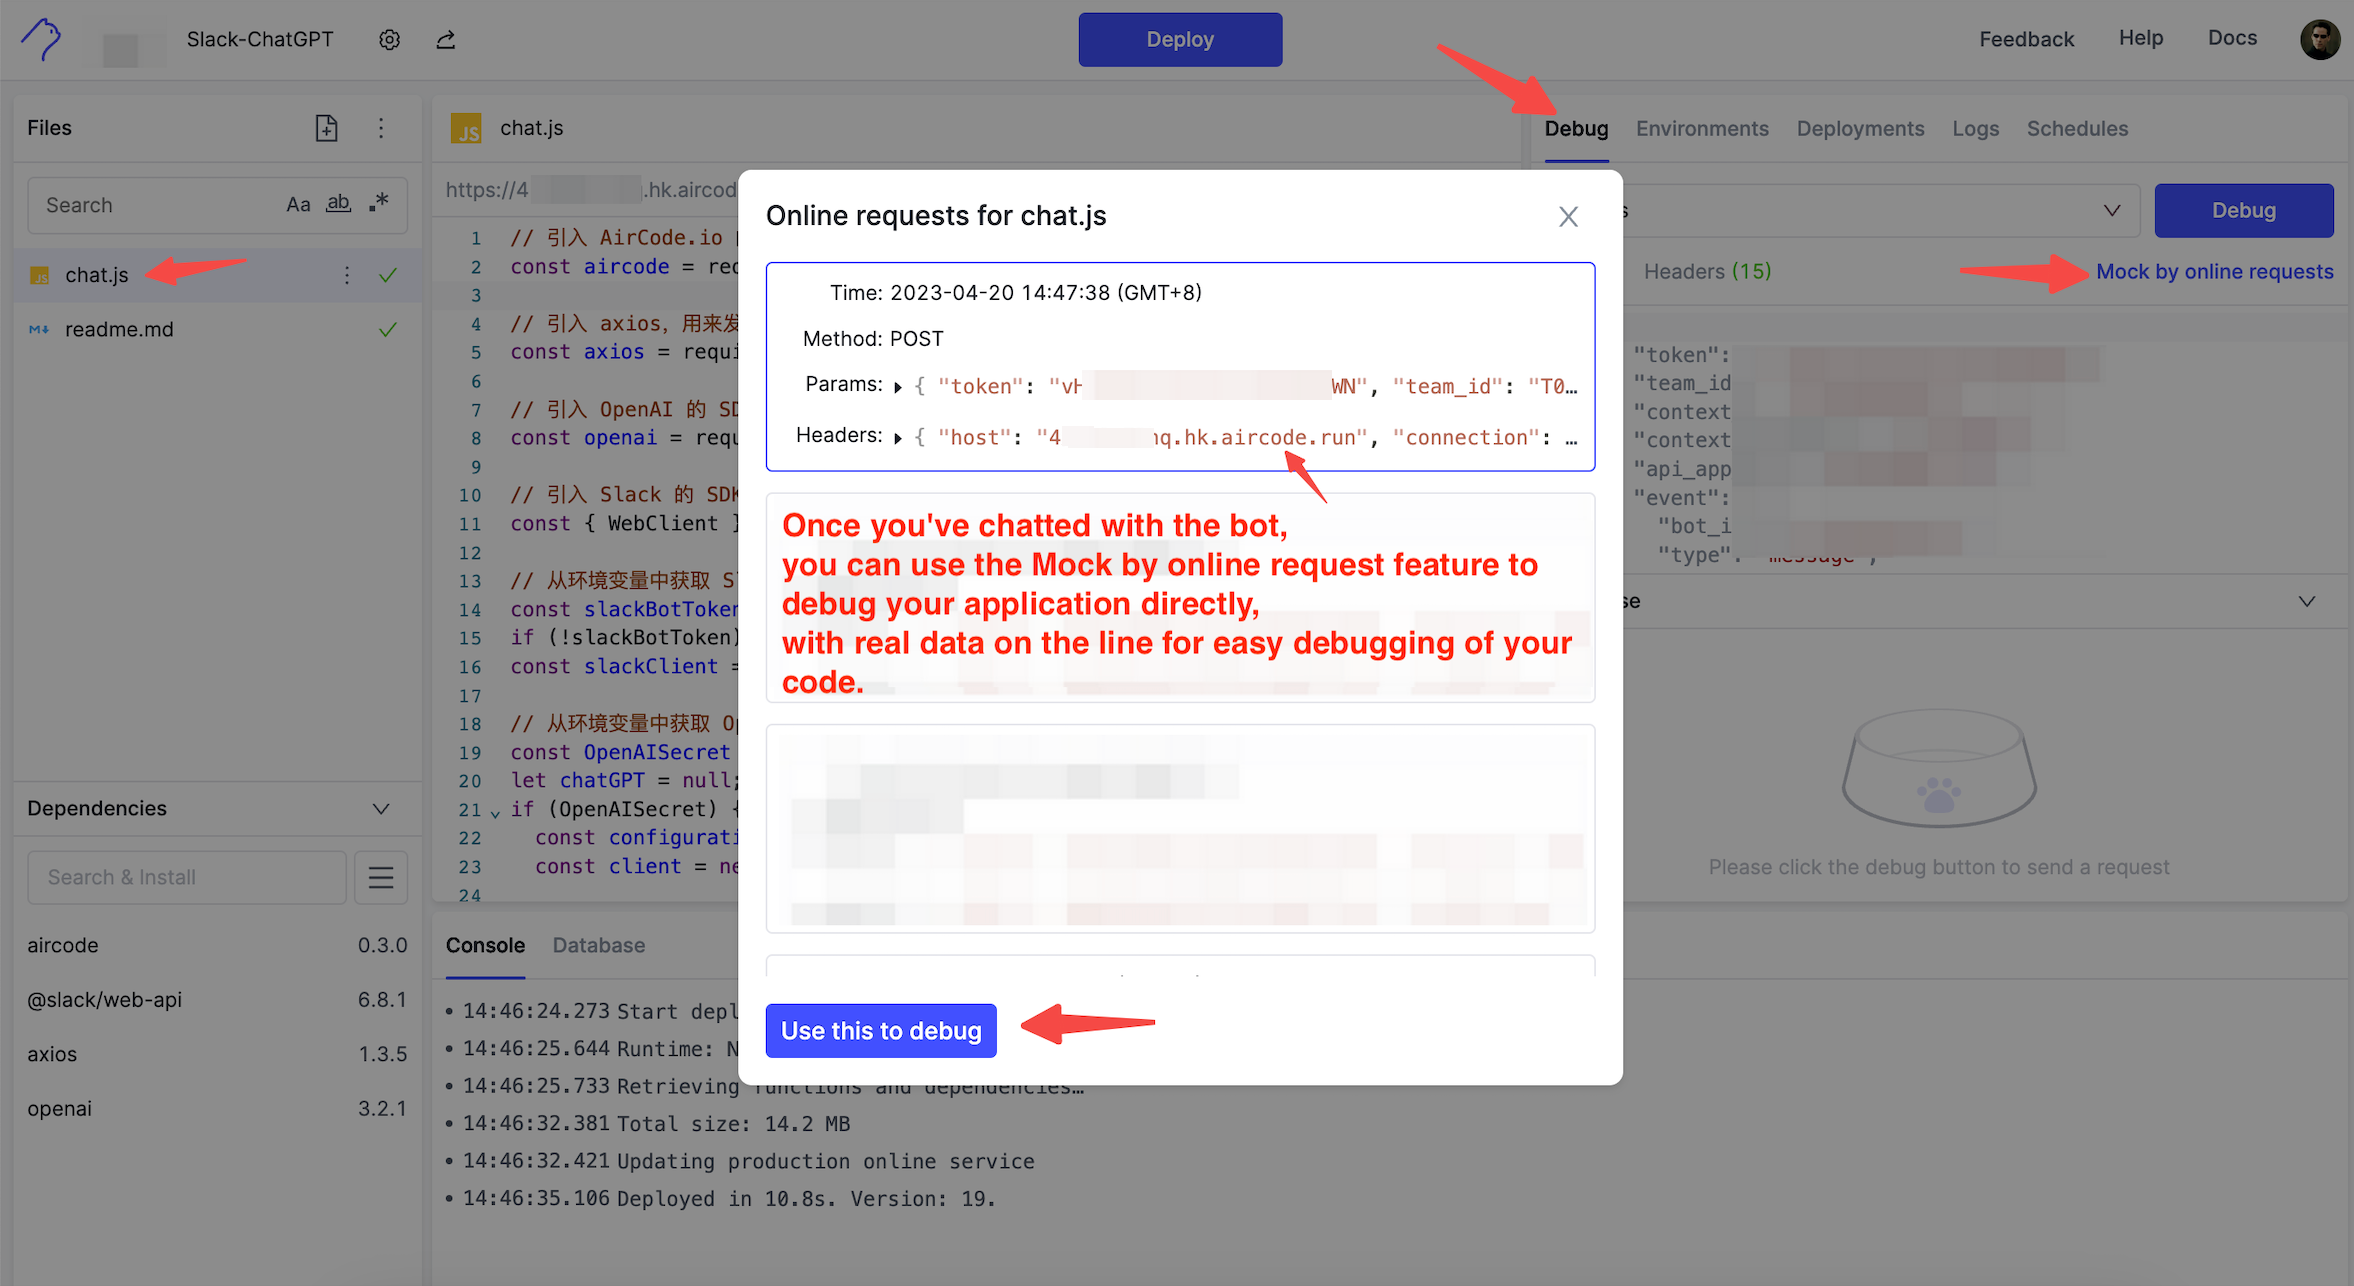The width and height of the screenshot is (2354, 1286).
Task: Select the third blurred request card
Action: 1180,829
